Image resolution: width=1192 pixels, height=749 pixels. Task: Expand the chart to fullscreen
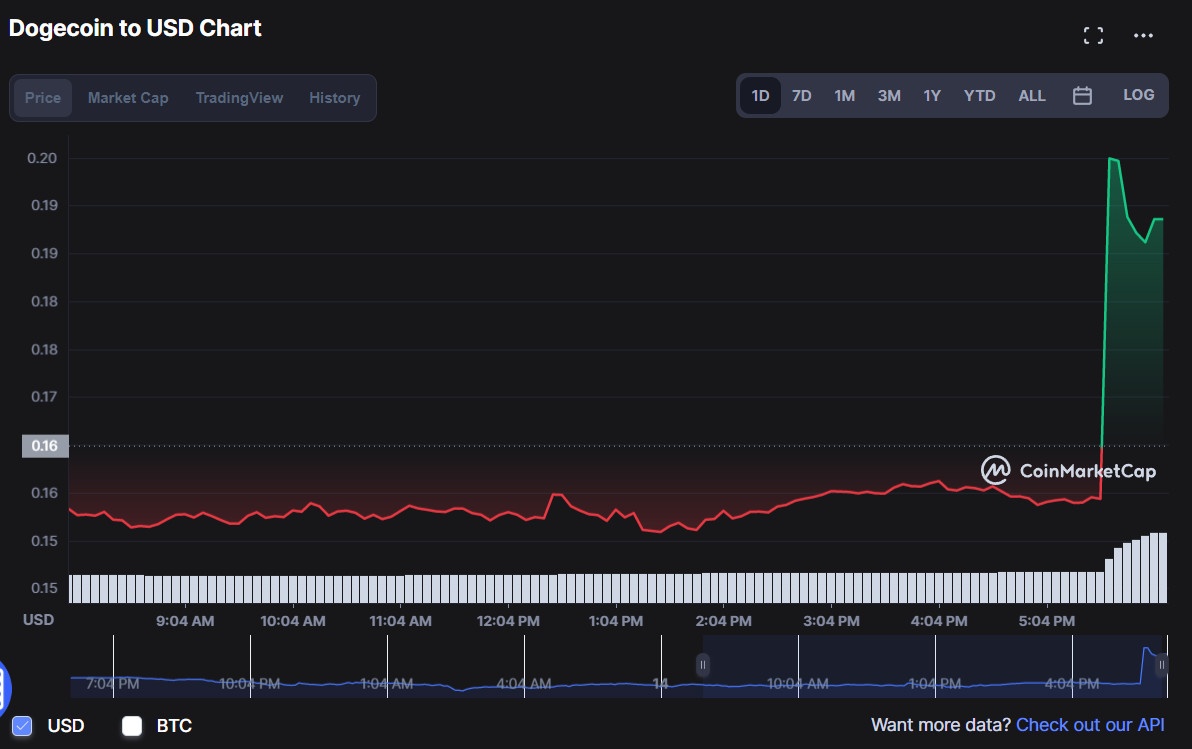click(1093, 35)
